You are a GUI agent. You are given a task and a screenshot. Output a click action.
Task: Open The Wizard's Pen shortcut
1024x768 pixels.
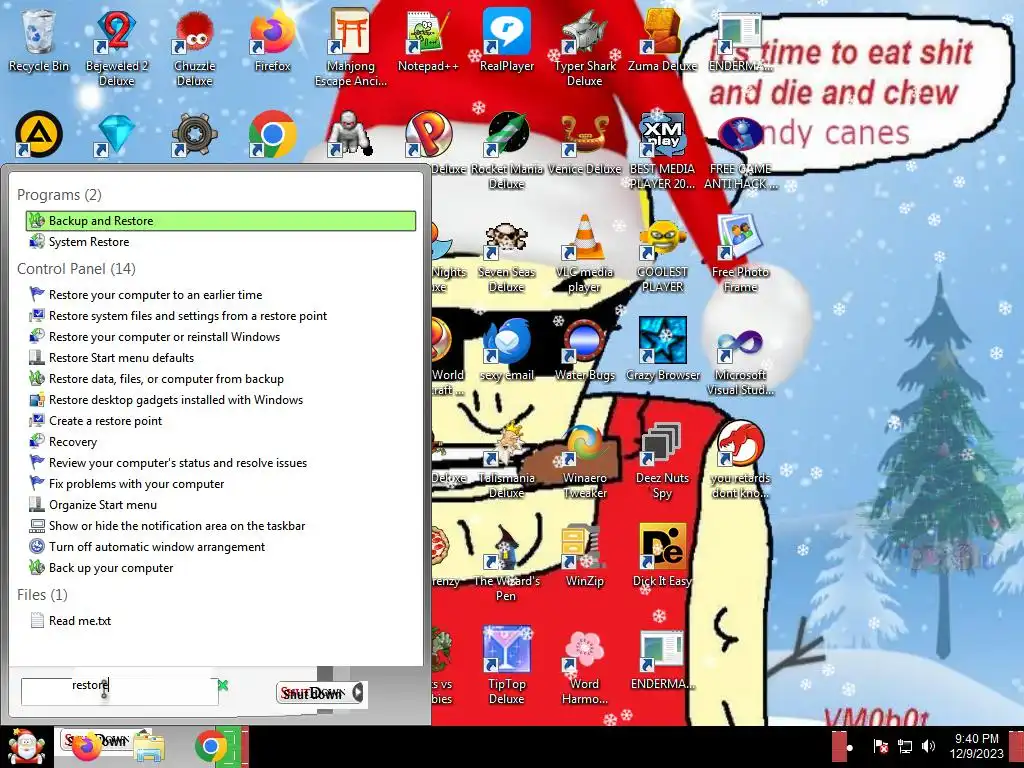(507, 562)
